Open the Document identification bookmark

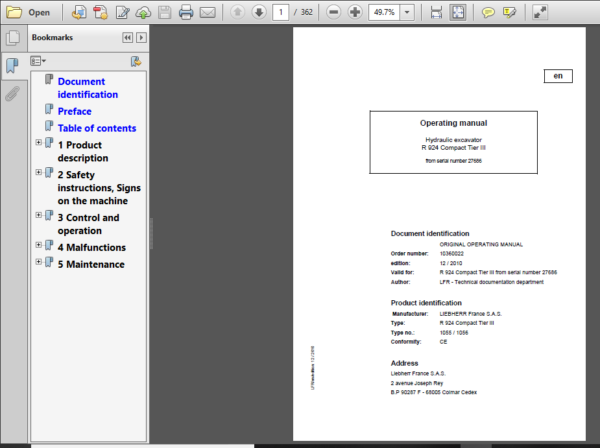(88, 88)
